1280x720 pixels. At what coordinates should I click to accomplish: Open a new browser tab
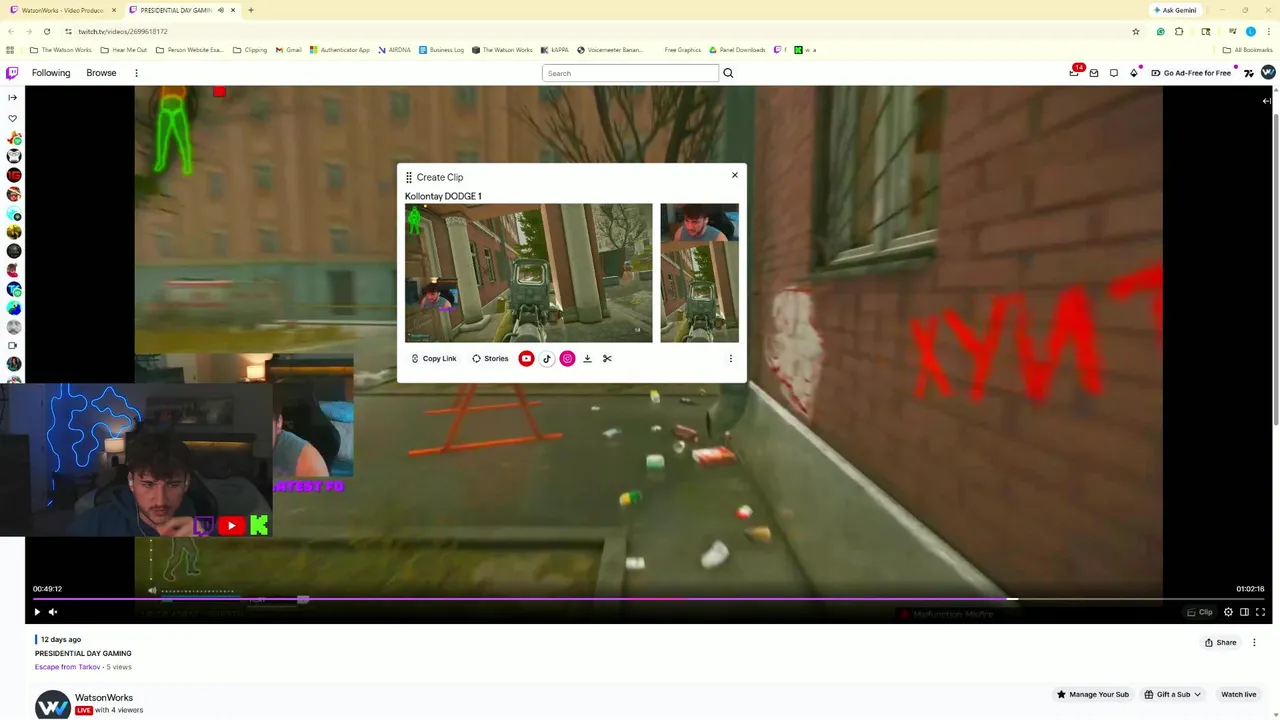point(251,10)
